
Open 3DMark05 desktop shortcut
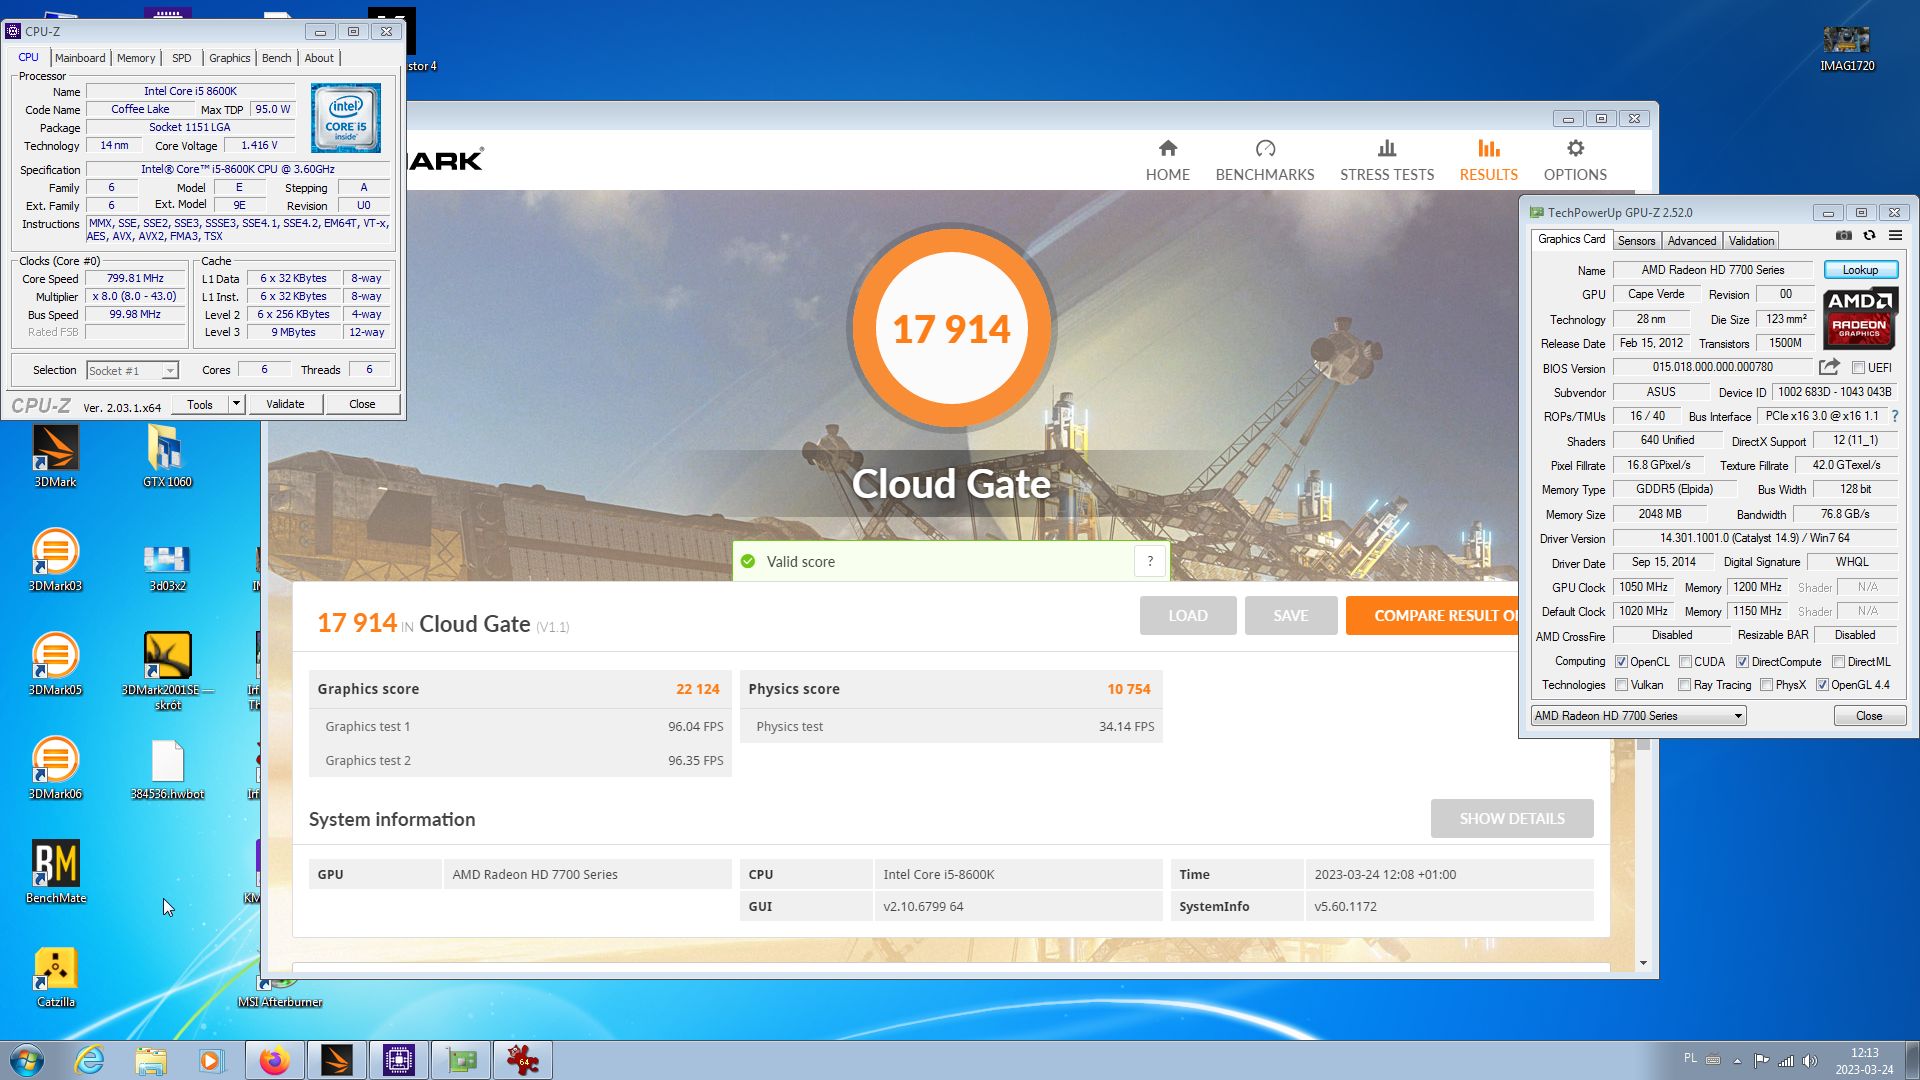(56, 664)
